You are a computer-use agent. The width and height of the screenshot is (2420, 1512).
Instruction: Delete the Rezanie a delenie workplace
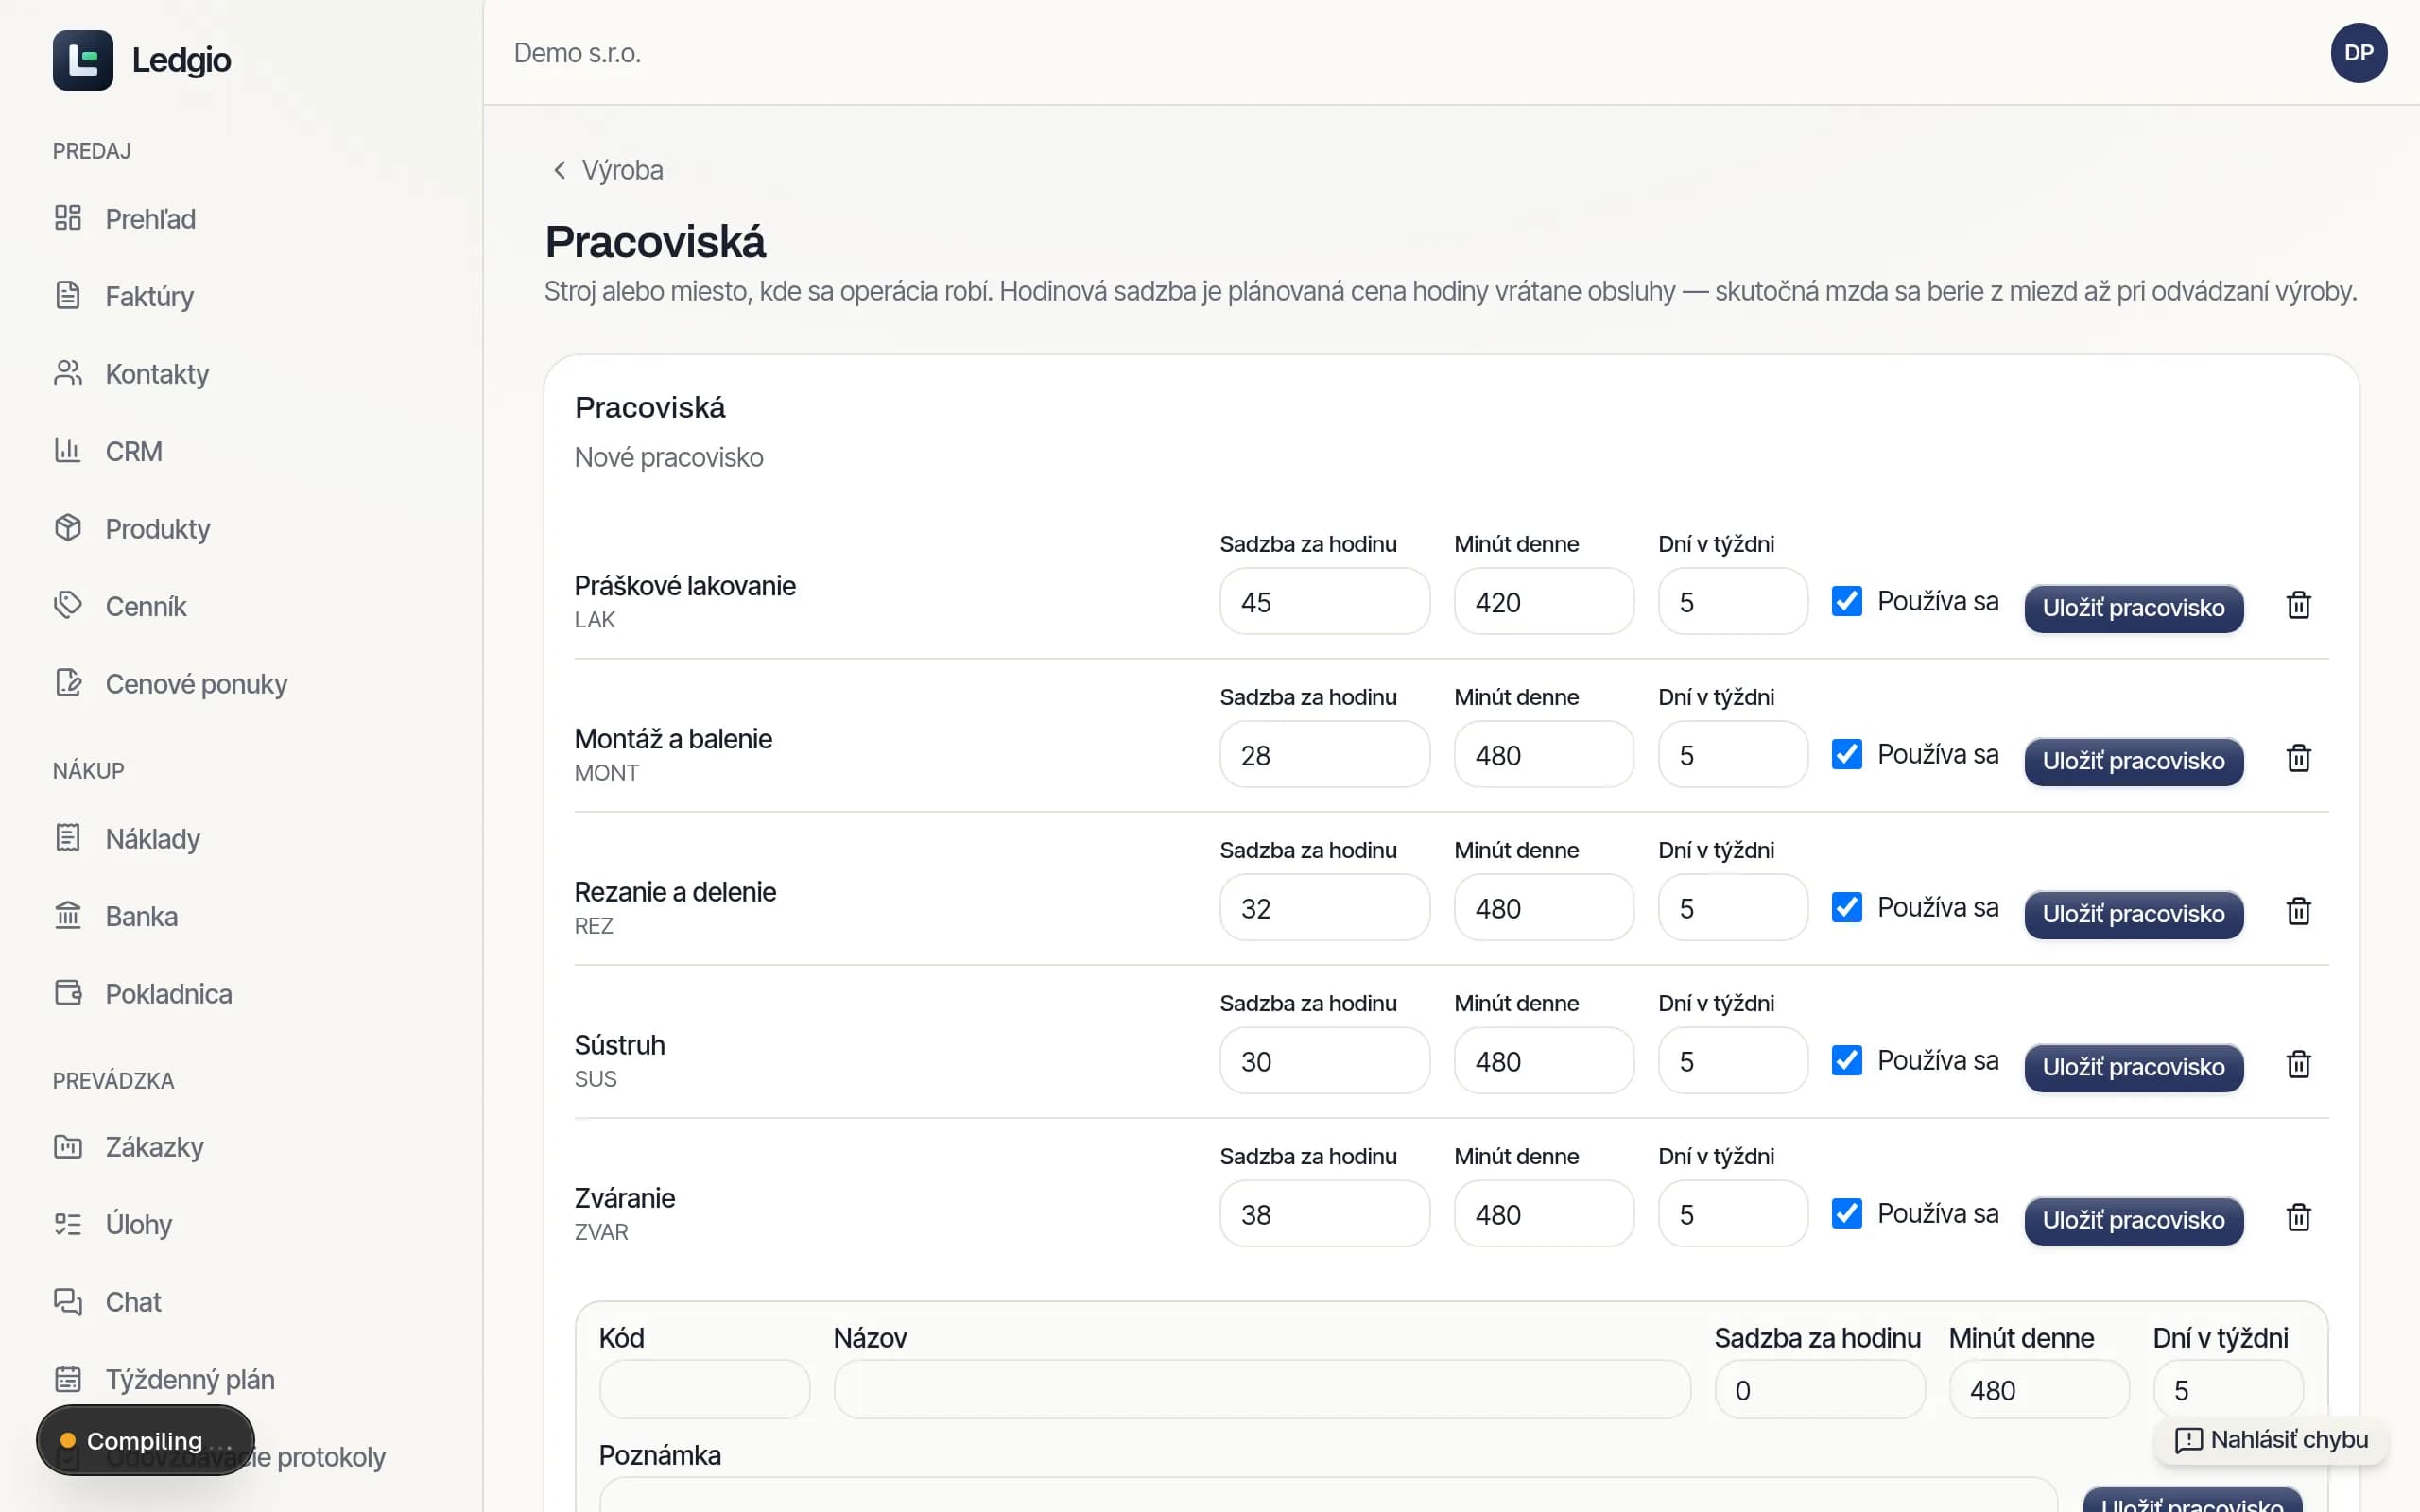[x=2298, y=911]
